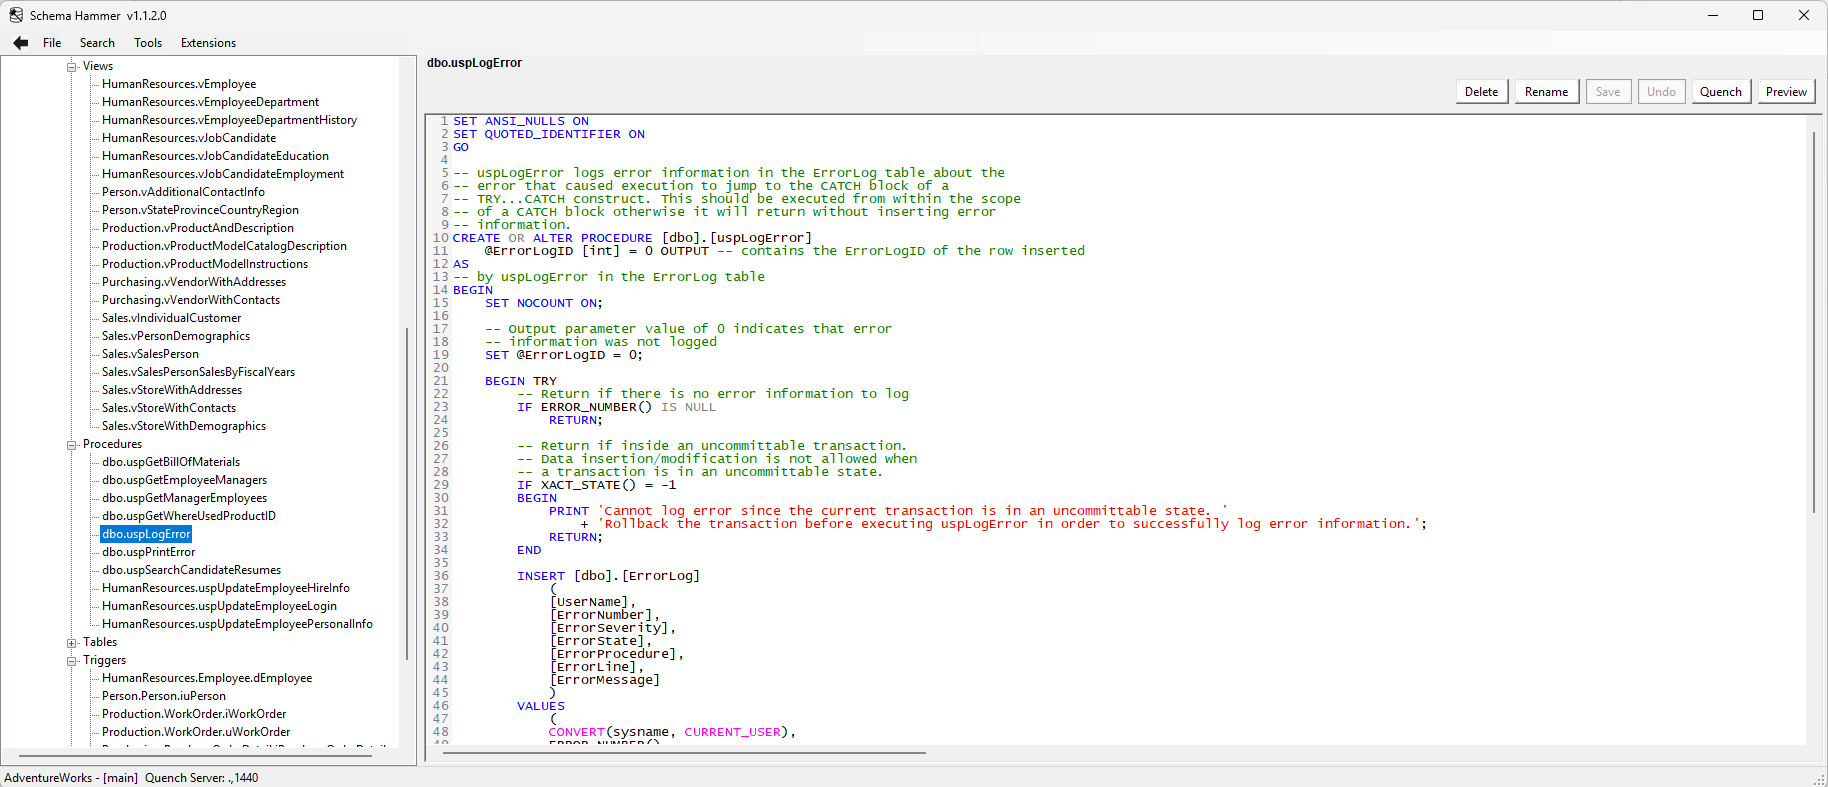Click the tree panel vertical scrollbar
This screenshot has height=787, width=1828.
pyautogui.click(x=406, y=493)
